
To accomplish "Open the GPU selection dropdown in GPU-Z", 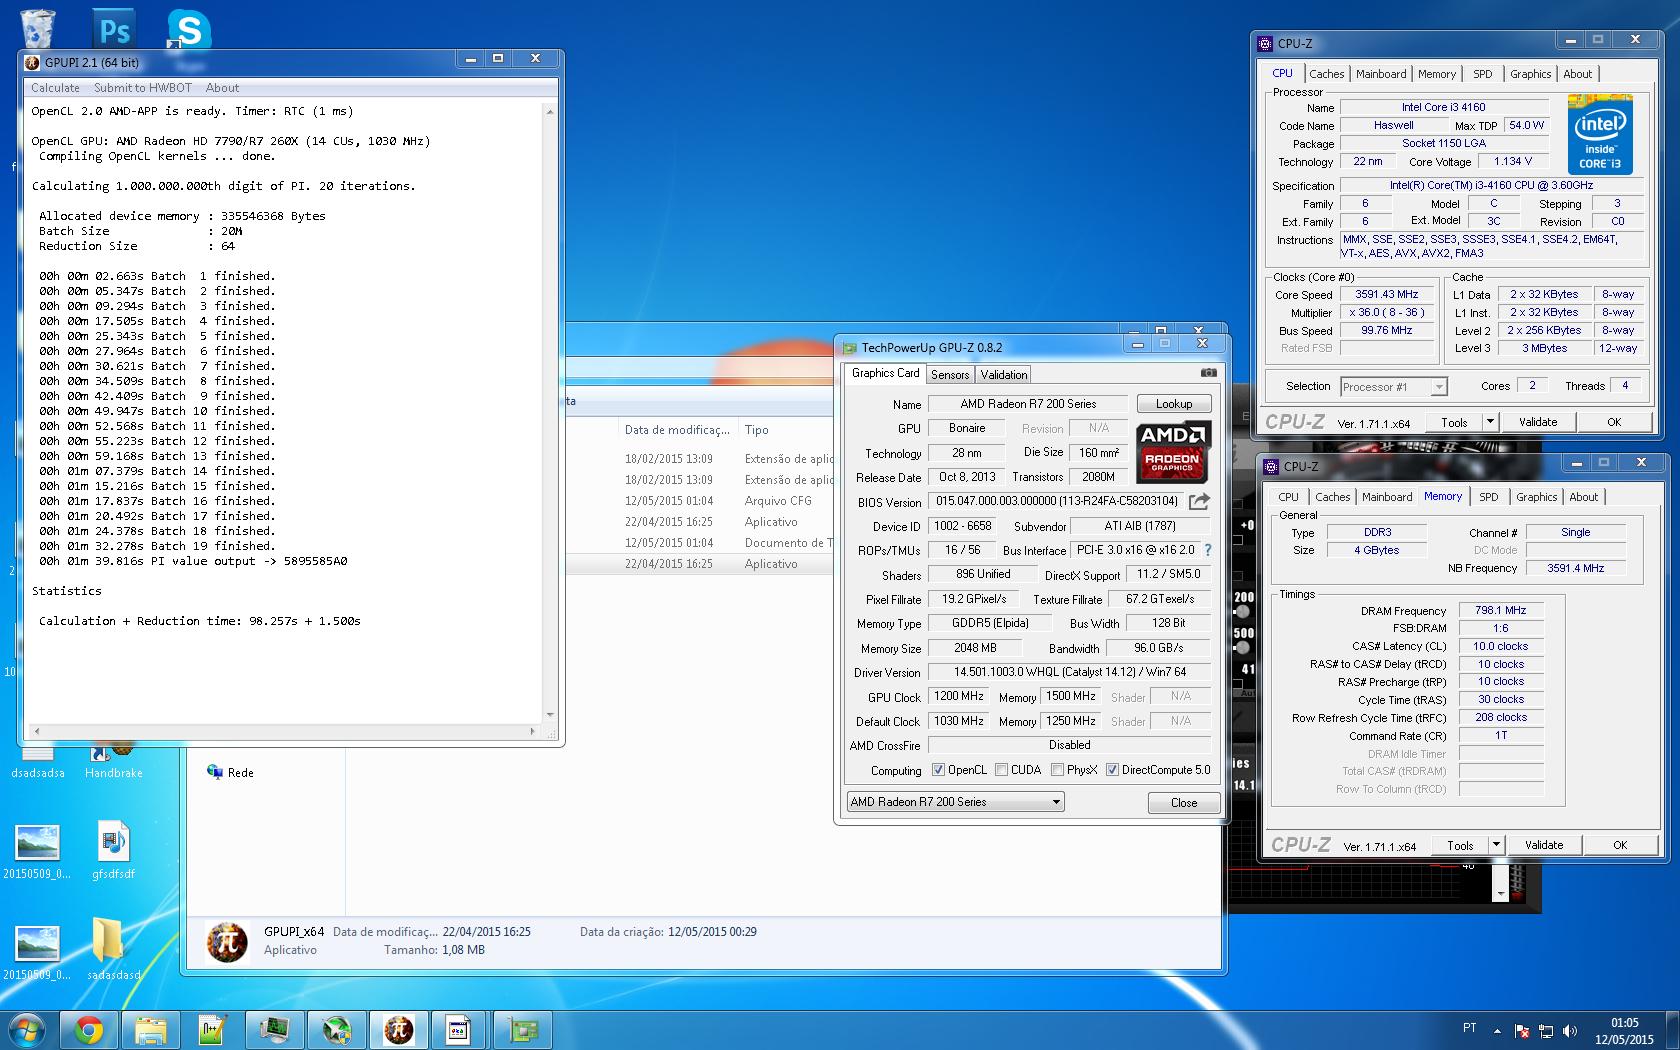I will click(955, 801).
